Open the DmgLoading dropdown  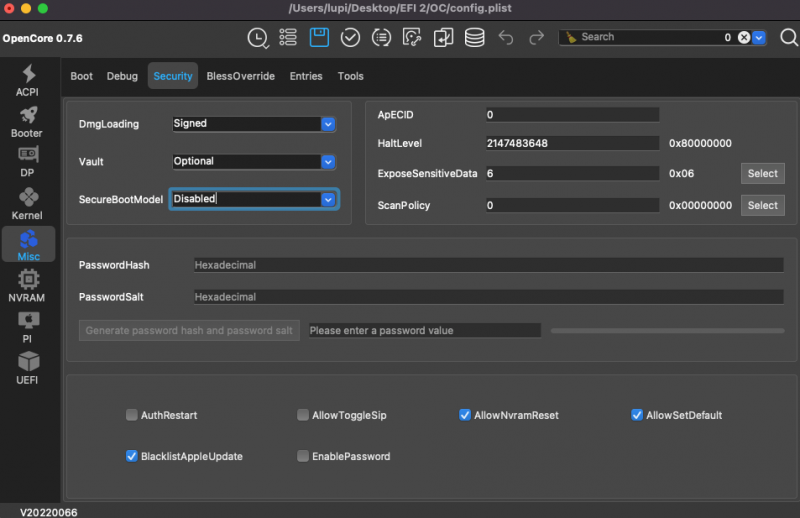[x=327, y=124]
